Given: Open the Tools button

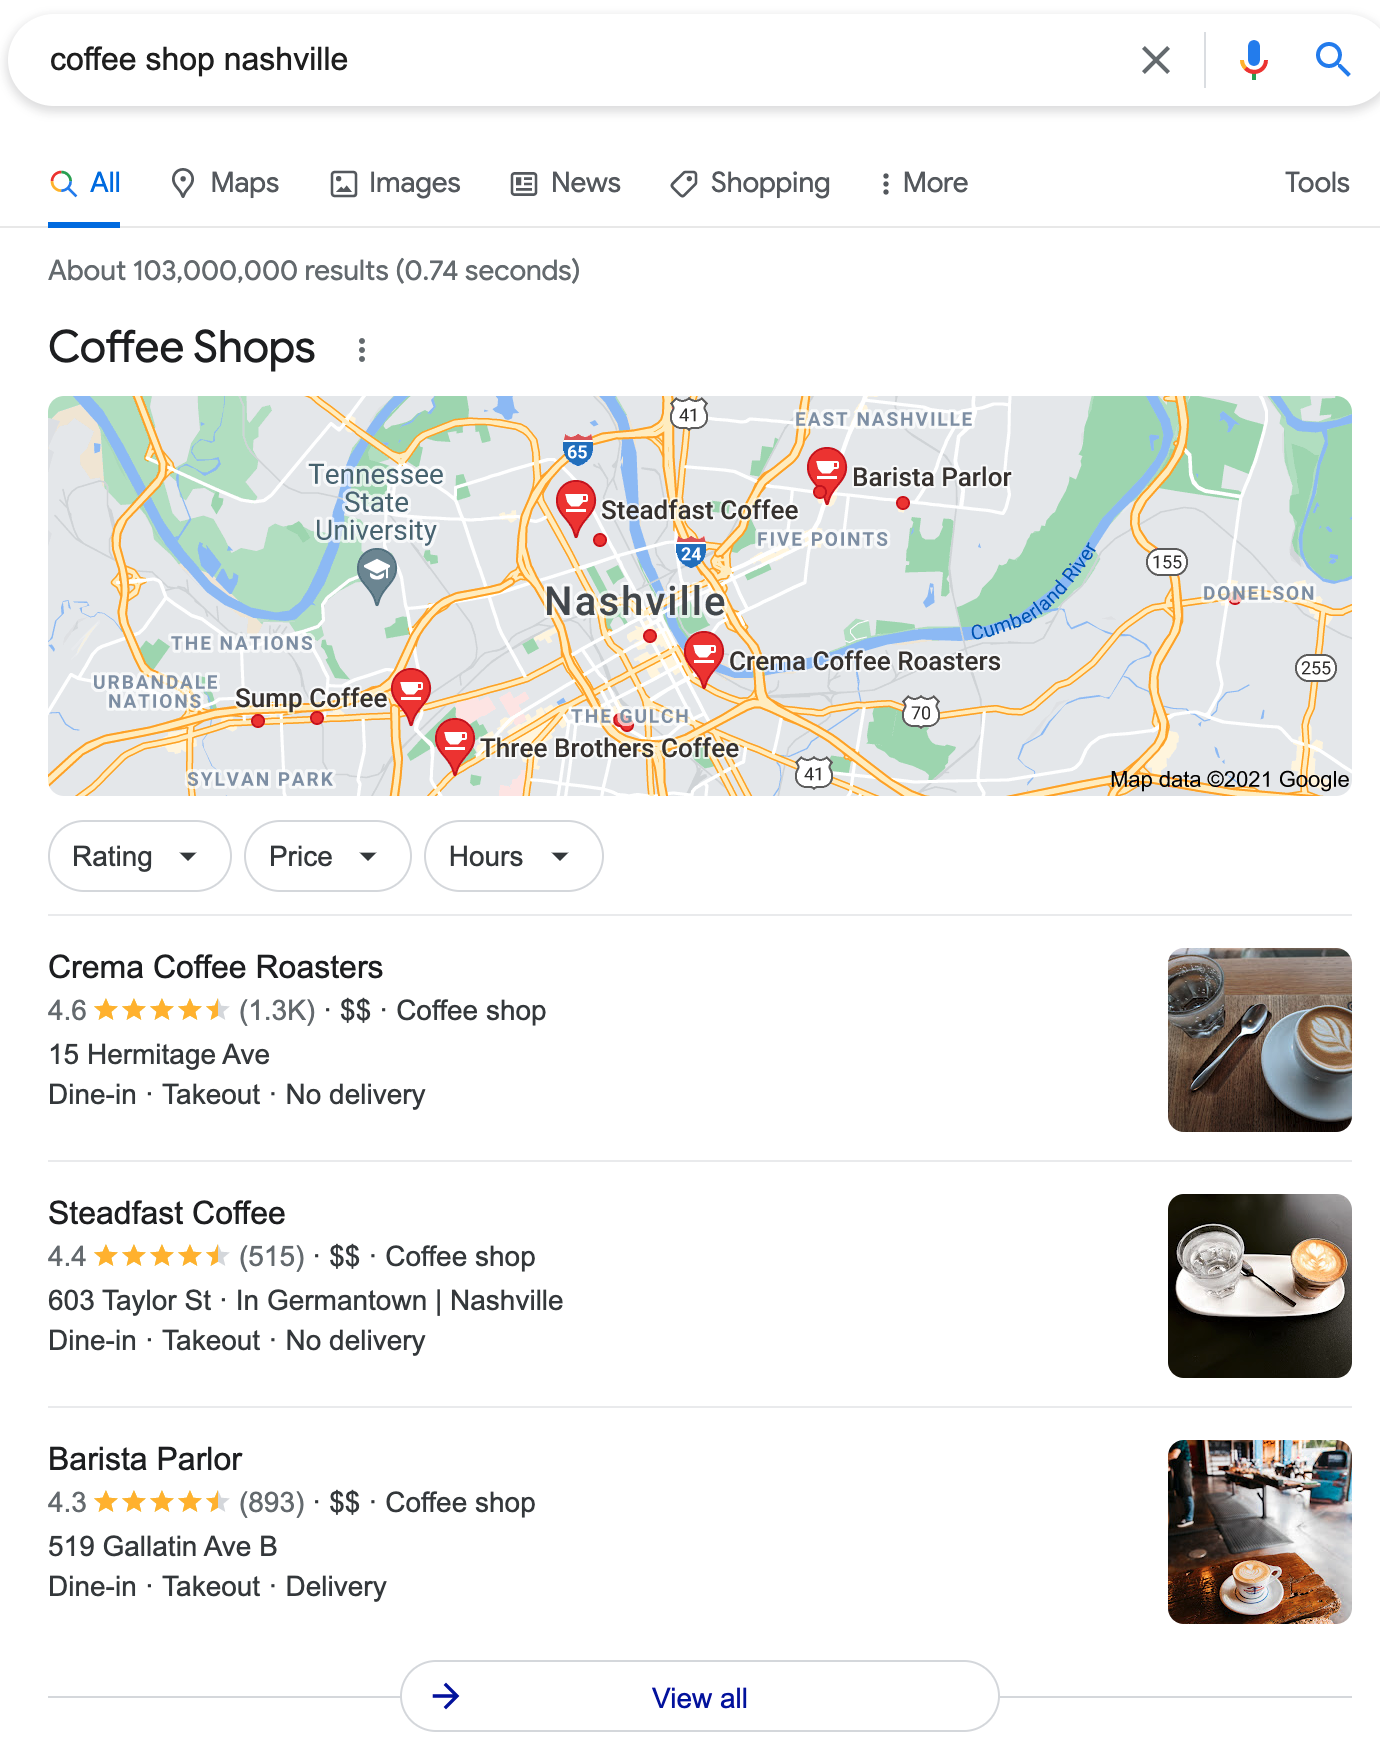Looking at the screenshot, I should click(1317, 183).
